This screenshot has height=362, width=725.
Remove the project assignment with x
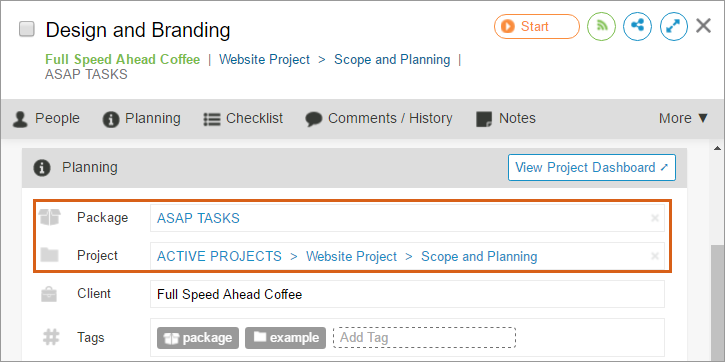(x=655, y=256)
